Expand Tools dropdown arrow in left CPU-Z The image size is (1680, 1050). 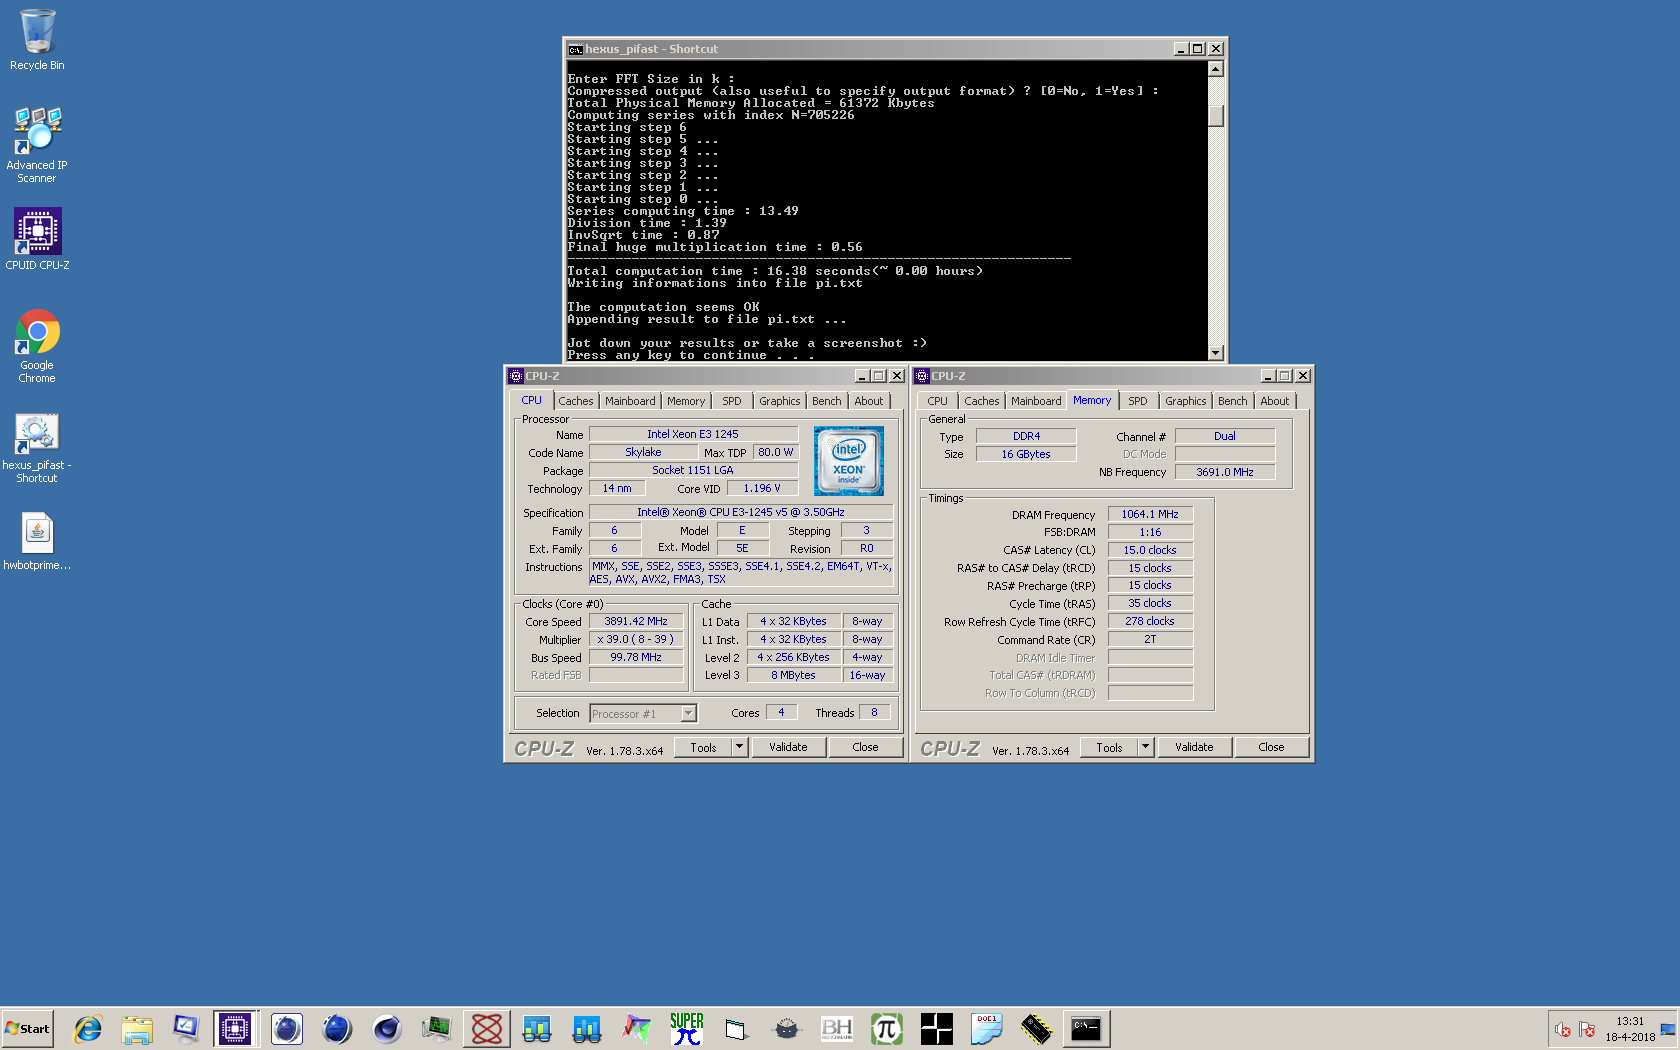coord(740,746)
